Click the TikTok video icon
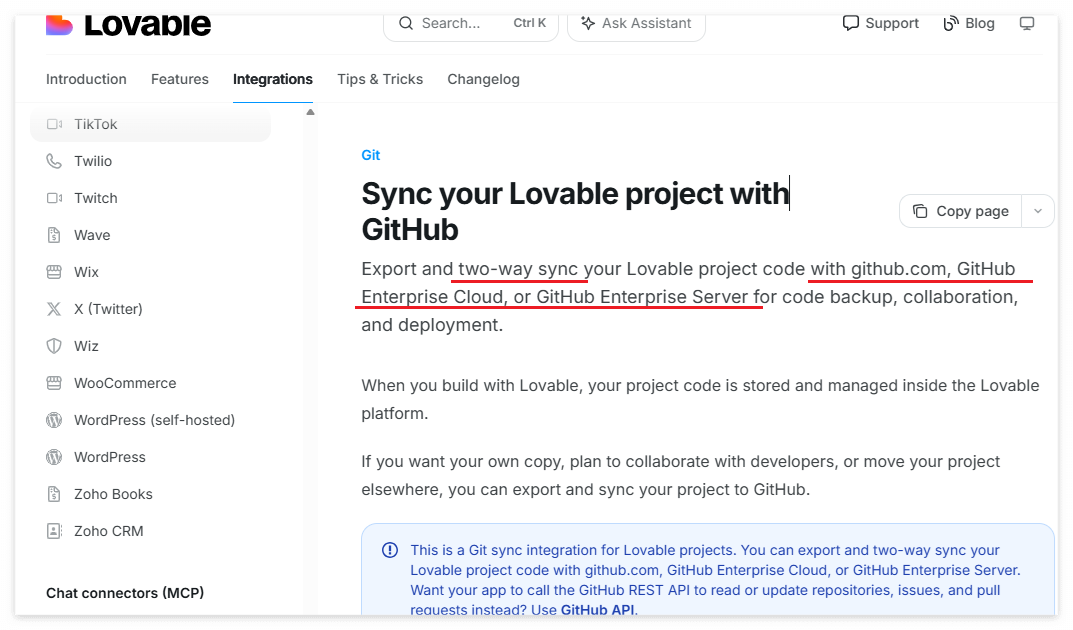1073x630 pixels. 54,124
